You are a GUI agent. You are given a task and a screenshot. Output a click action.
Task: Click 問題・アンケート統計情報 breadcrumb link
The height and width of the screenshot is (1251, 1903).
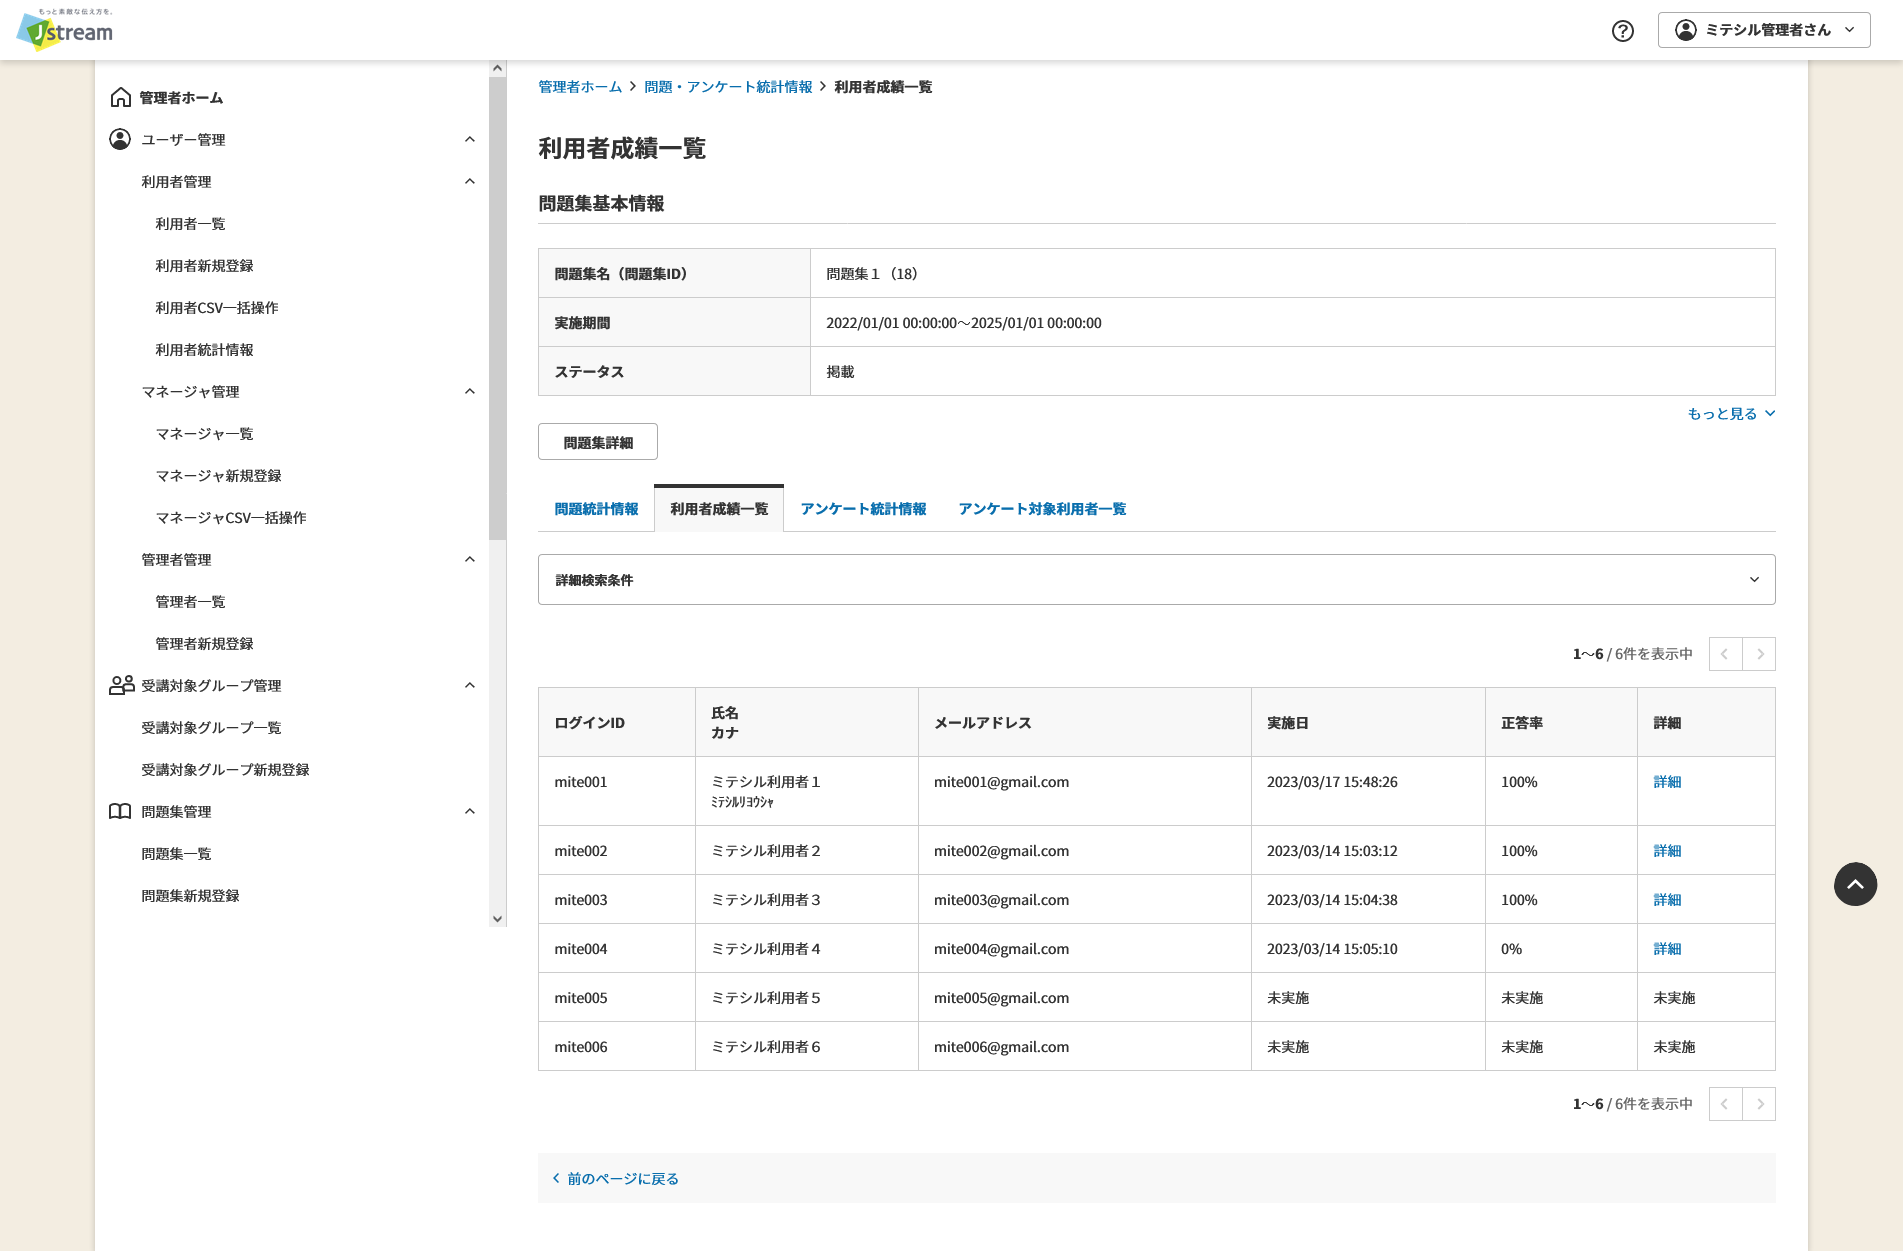point(728,87)
